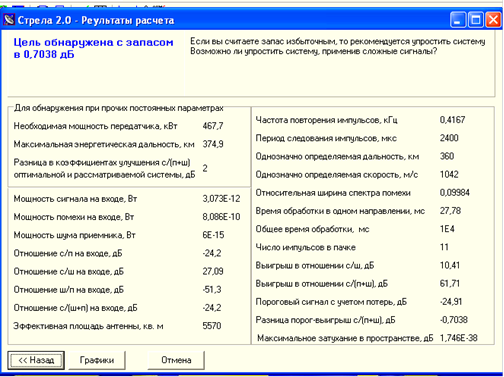Click the pulse repetition frequency value 0,4167
This screenshot has width=504, height=377.
click(x=452, y=120)
